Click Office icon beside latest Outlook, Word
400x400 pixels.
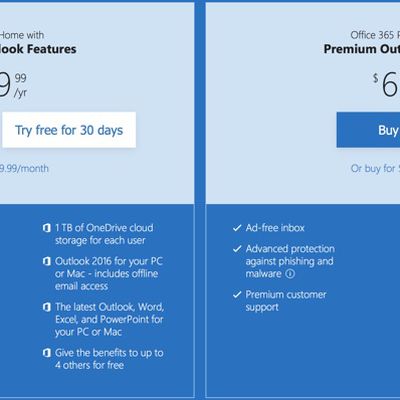(x=47, y=307)
